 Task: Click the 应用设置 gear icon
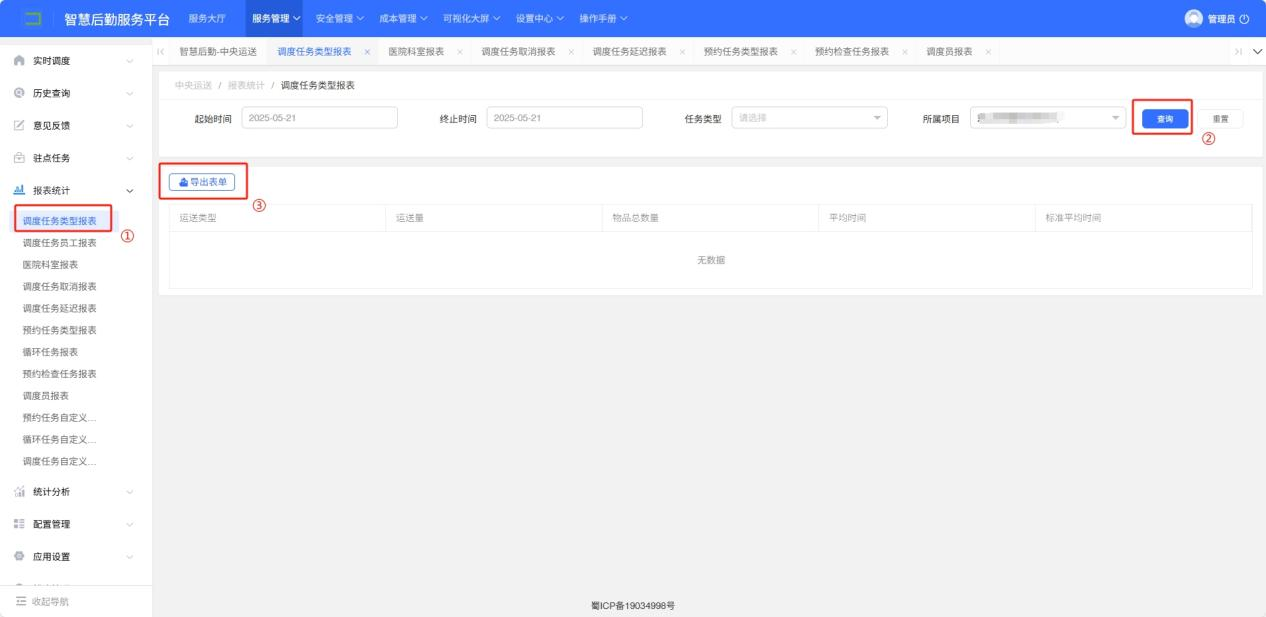point(18,556)
